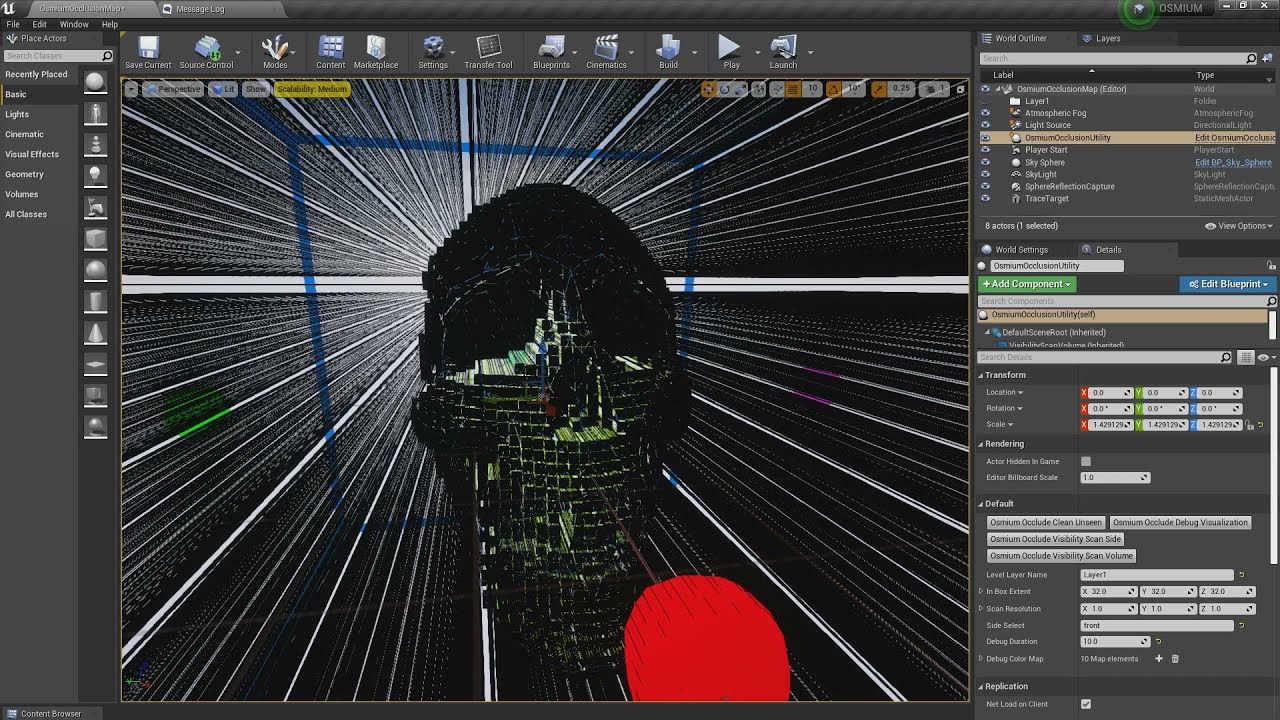Open the editor Settings icon
The image size is (1280, 720).
click(433, 48)
